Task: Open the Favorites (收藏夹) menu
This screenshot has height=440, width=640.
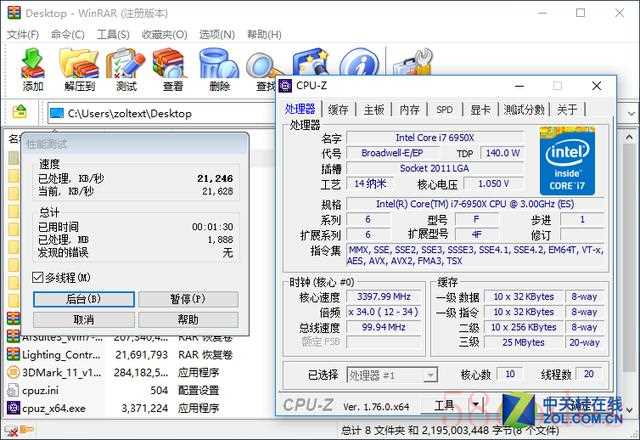Action: pos(164,35)
